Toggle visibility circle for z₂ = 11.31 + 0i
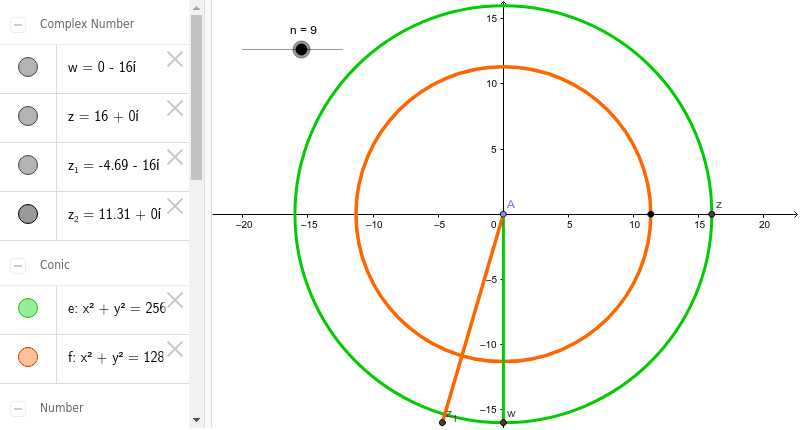The width and height of the screenshot is (800, 430). coord(28,214)
